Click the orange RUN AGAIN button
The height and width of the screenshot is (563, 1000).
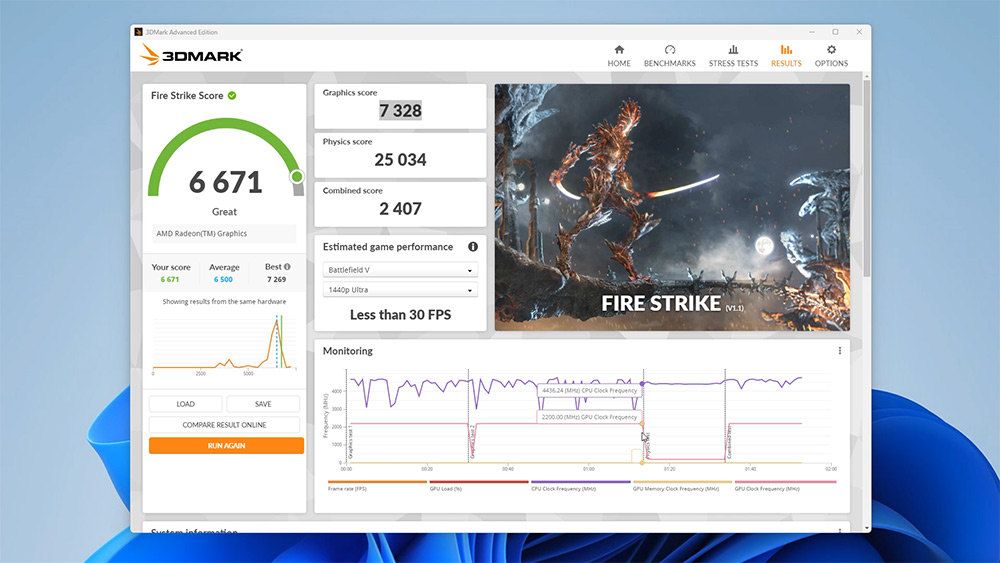[226, 446]
